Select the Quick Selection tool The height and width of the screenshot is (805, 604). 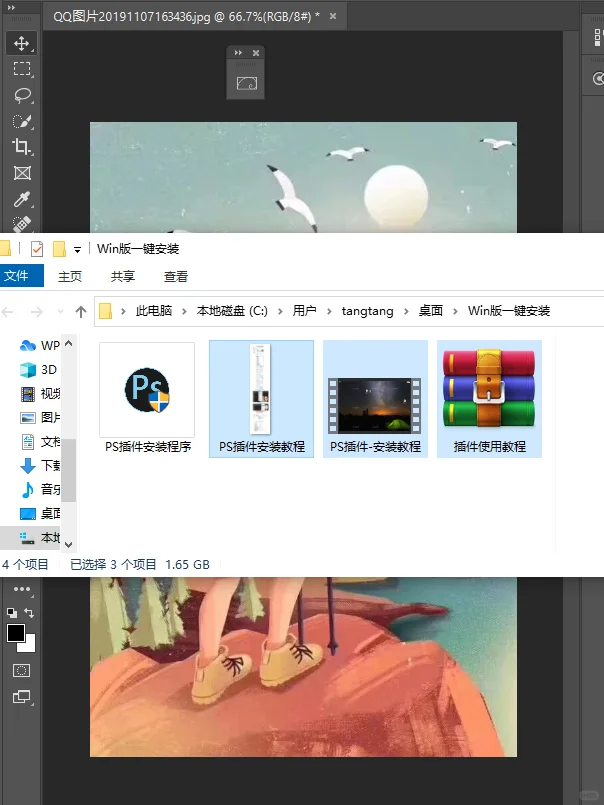(22, 121)
